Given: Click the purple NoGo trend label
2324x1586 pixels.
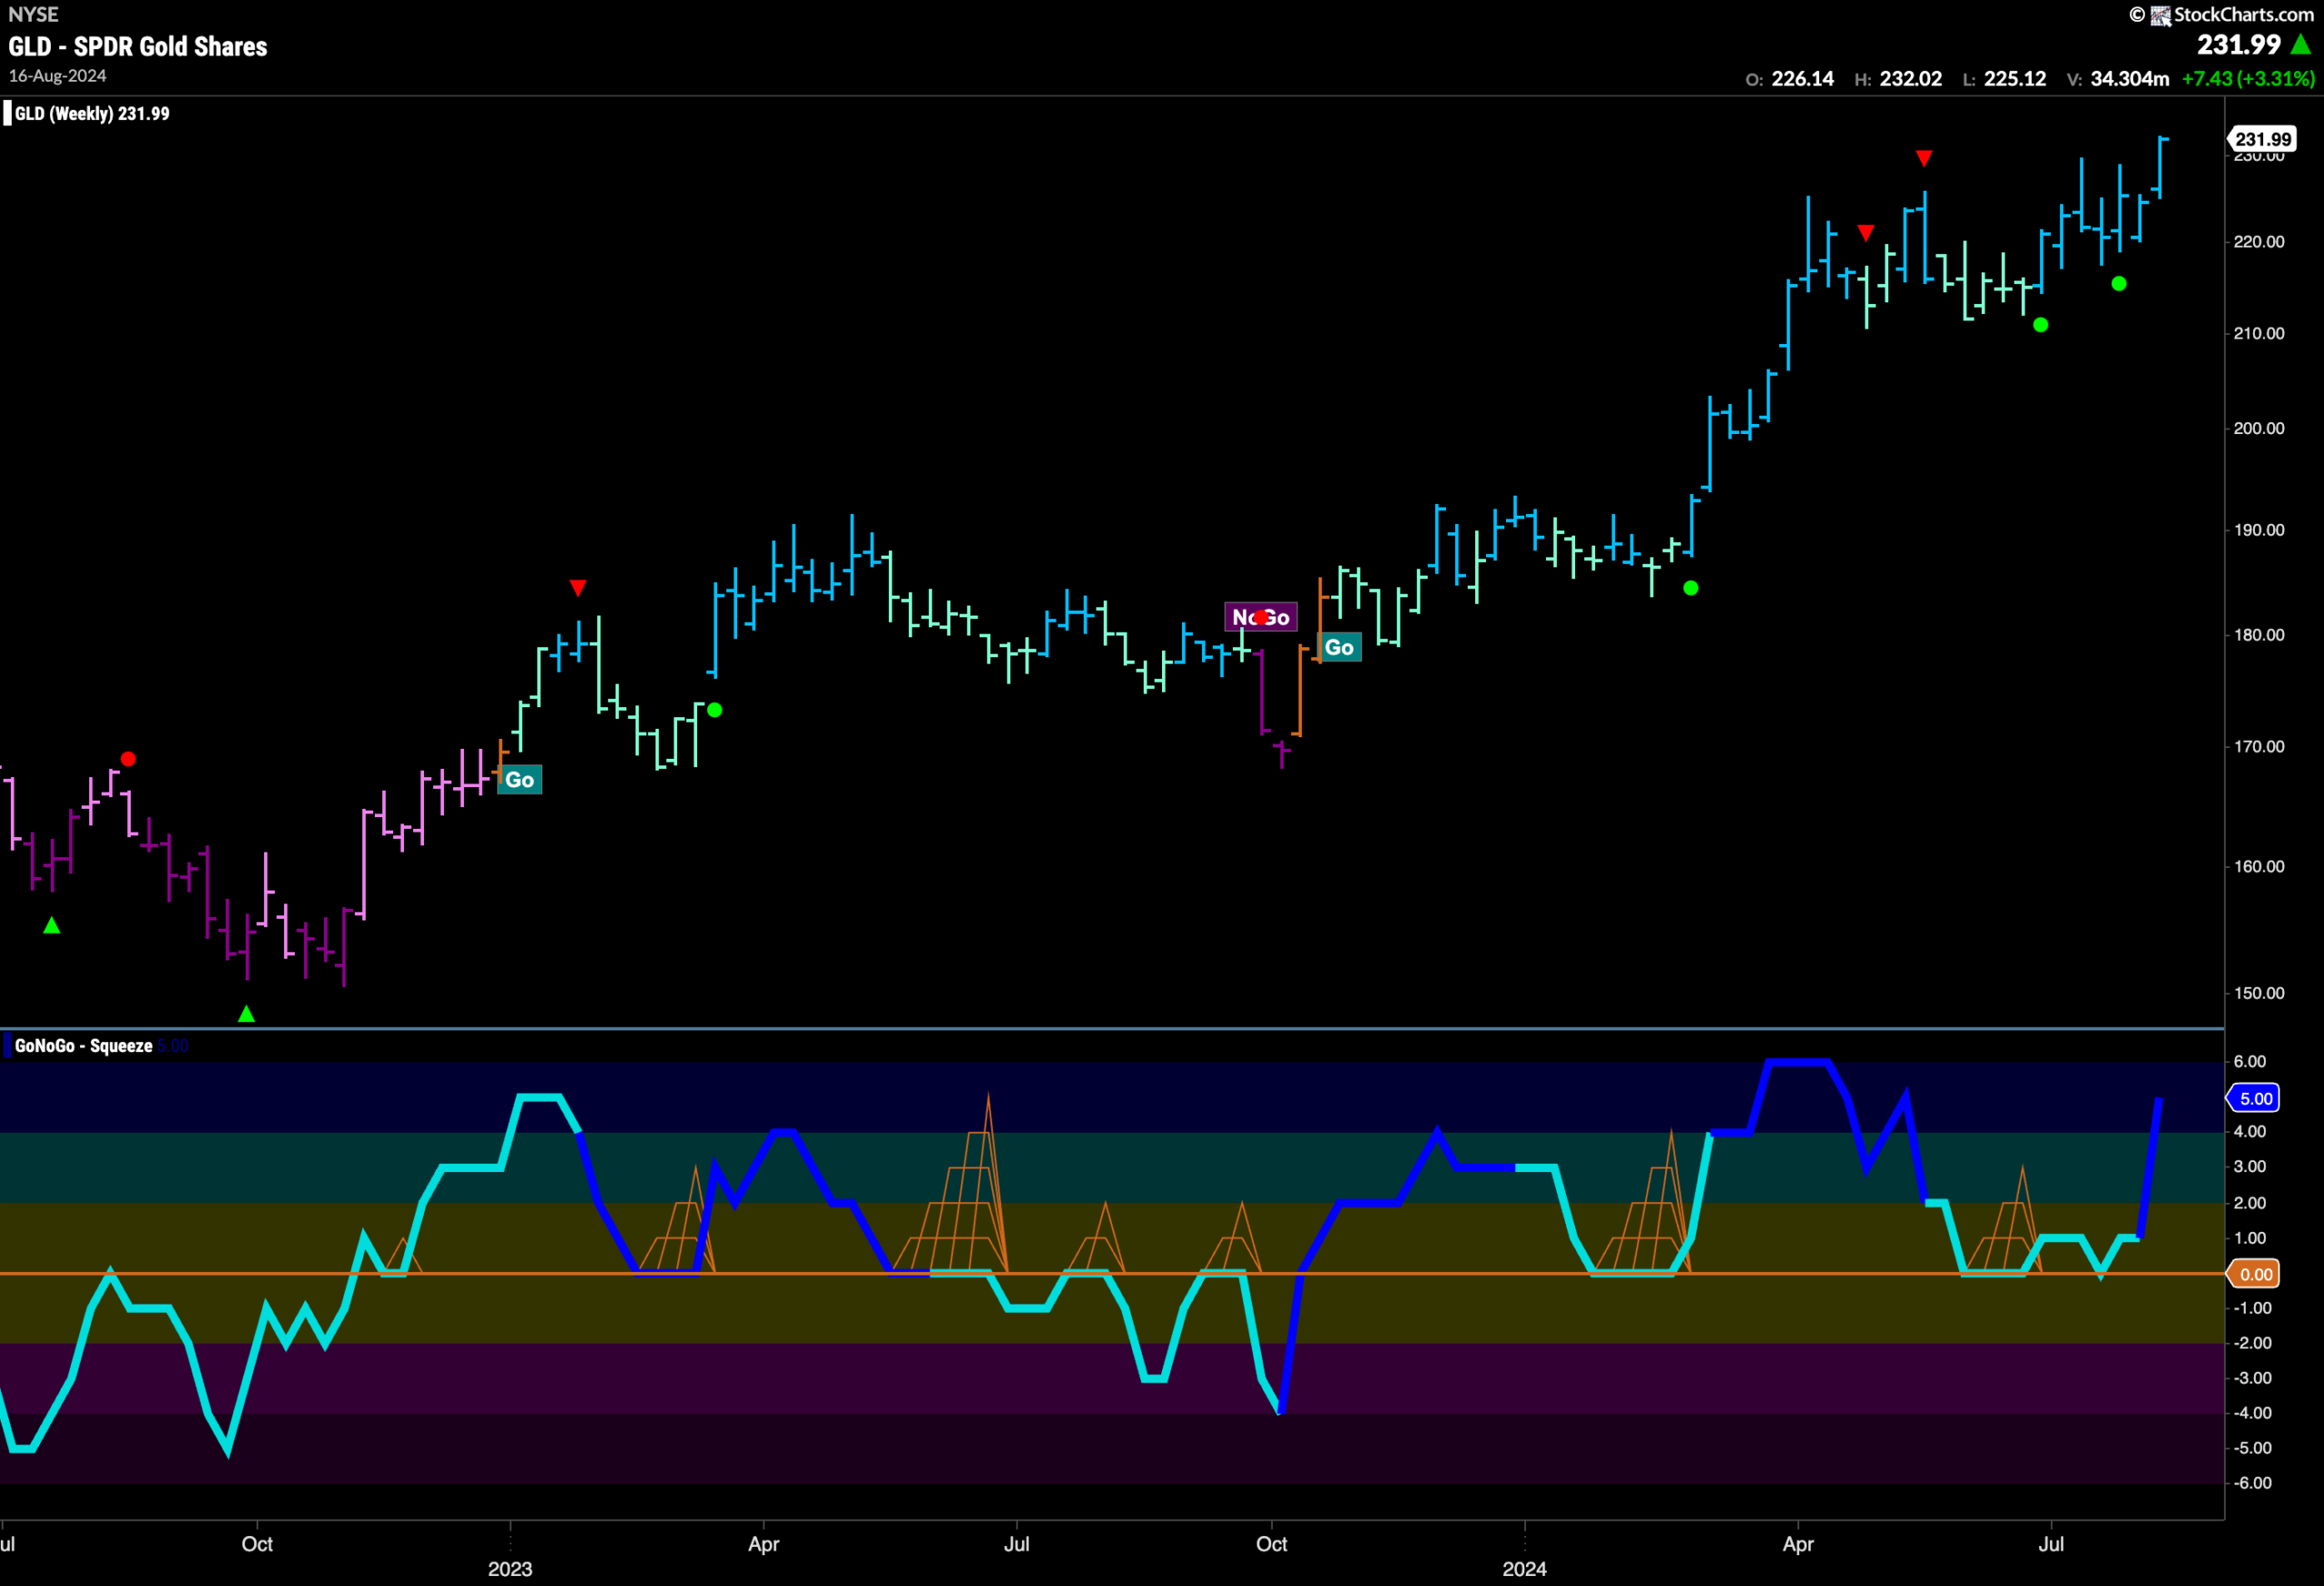Looking at the screenshot, I should click(1260, 617).
